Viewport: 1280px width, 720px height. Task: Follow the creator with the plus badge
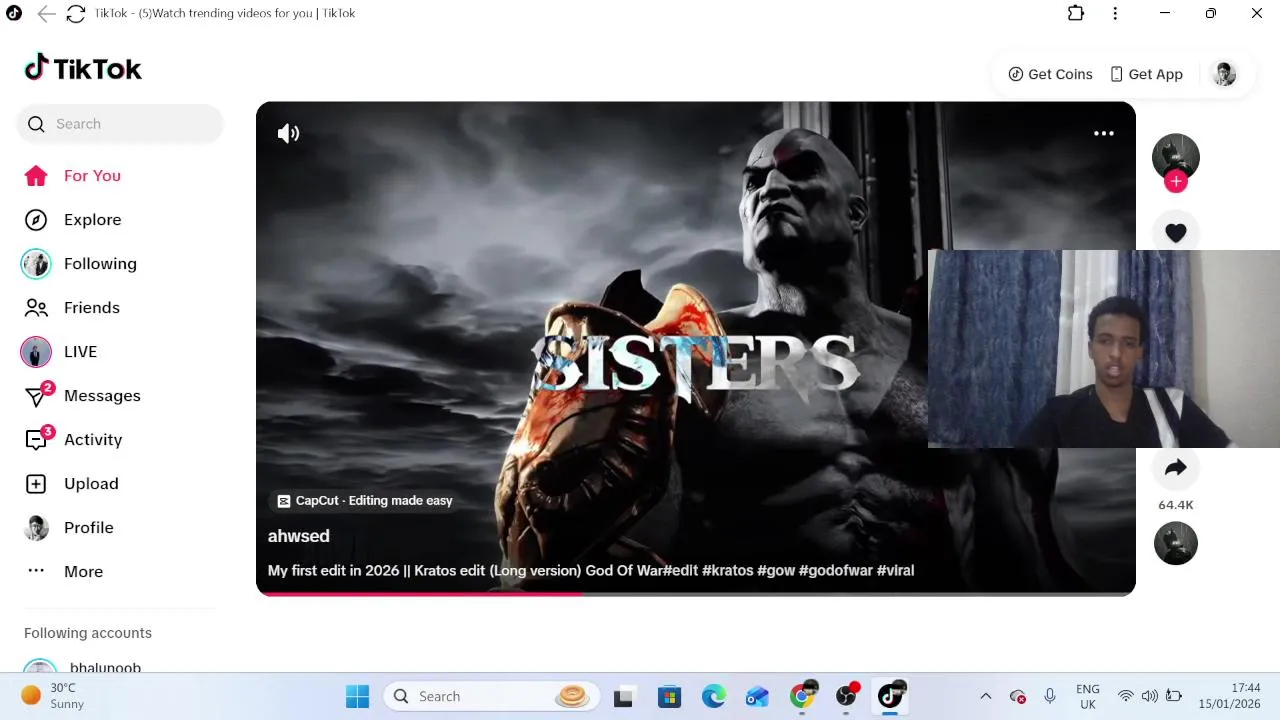tap(1176, 181)
